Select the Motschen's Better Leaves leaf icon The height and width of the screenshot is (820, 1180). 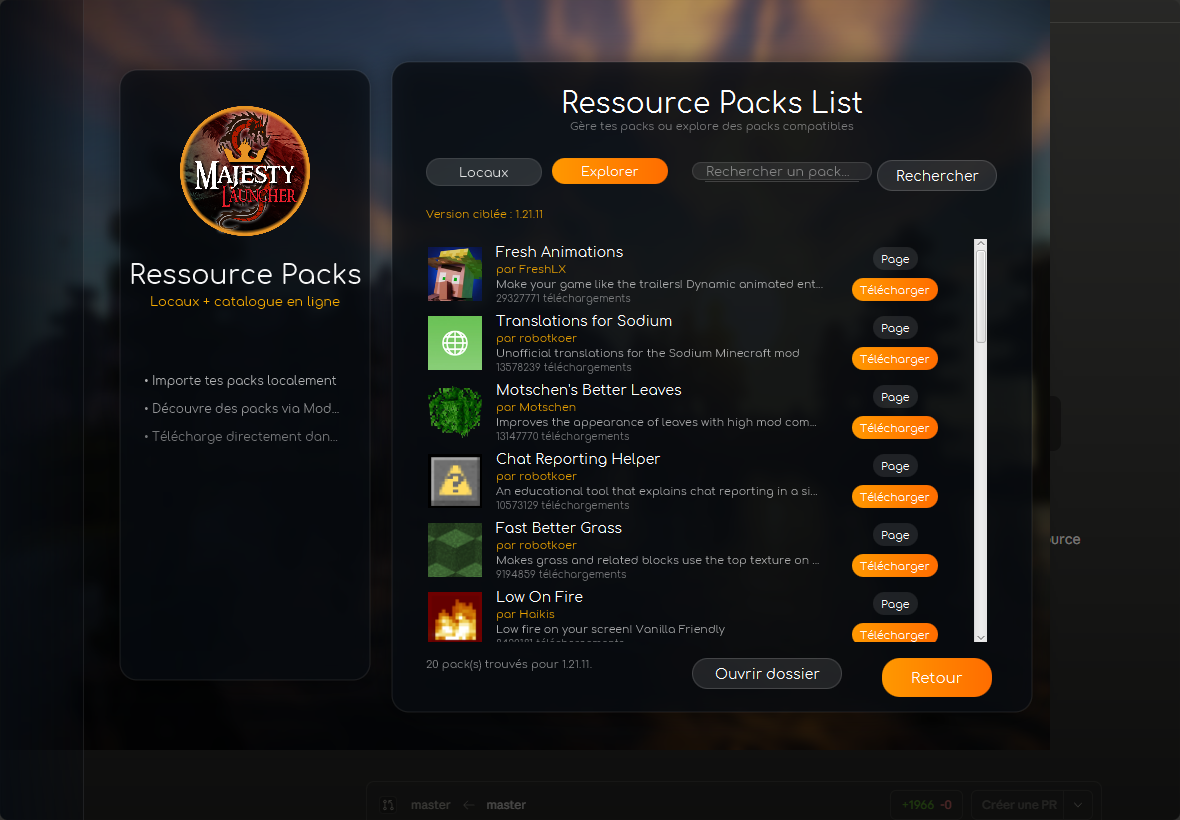[455, 411]
